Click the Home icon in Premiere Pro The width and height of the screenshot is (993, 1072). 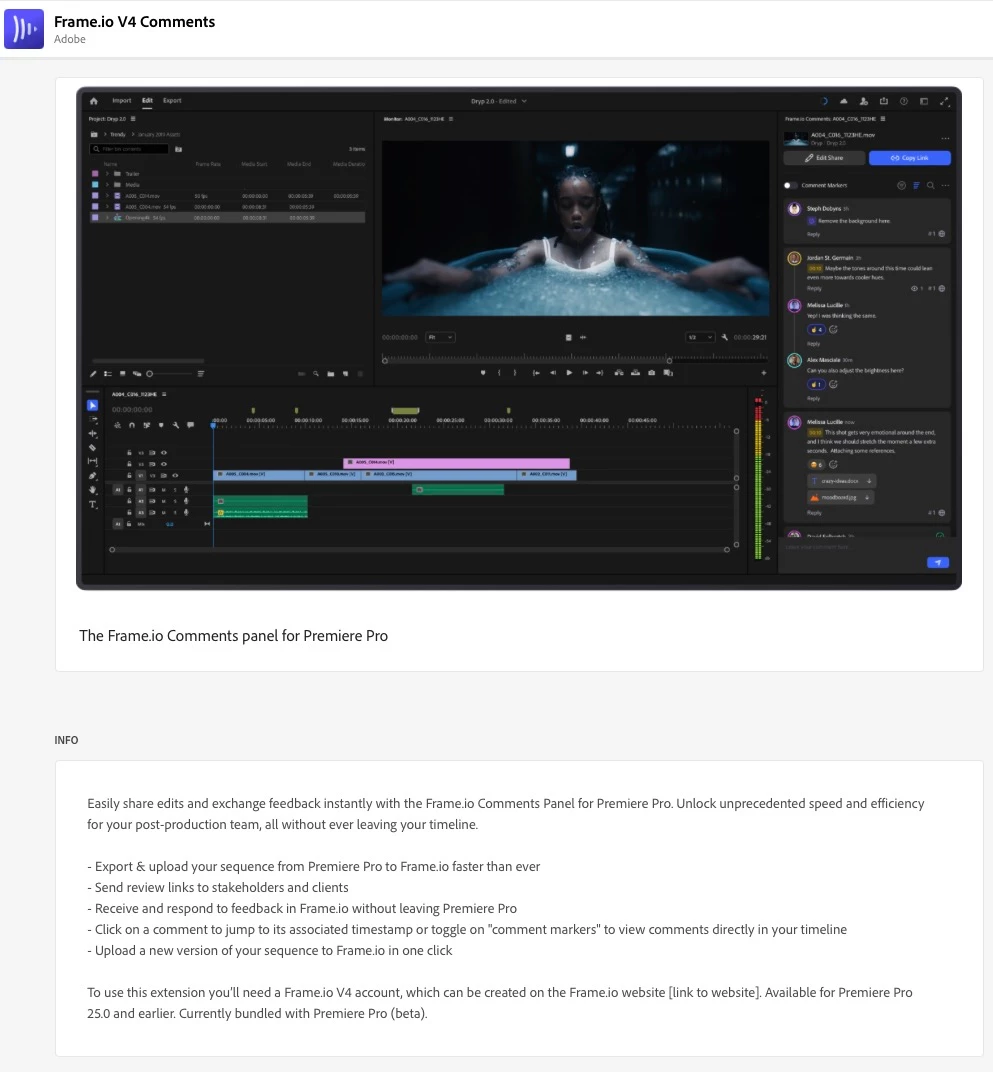coord(94,101)
